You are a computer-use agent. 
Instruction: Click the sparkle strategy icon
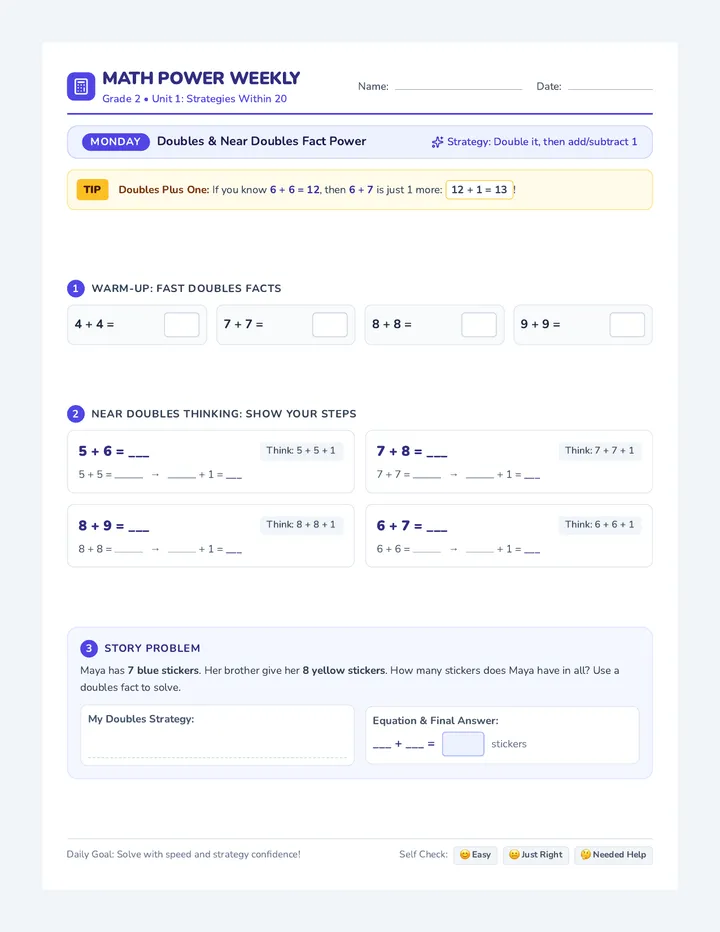pyautogui.click(x=438, y=142)
